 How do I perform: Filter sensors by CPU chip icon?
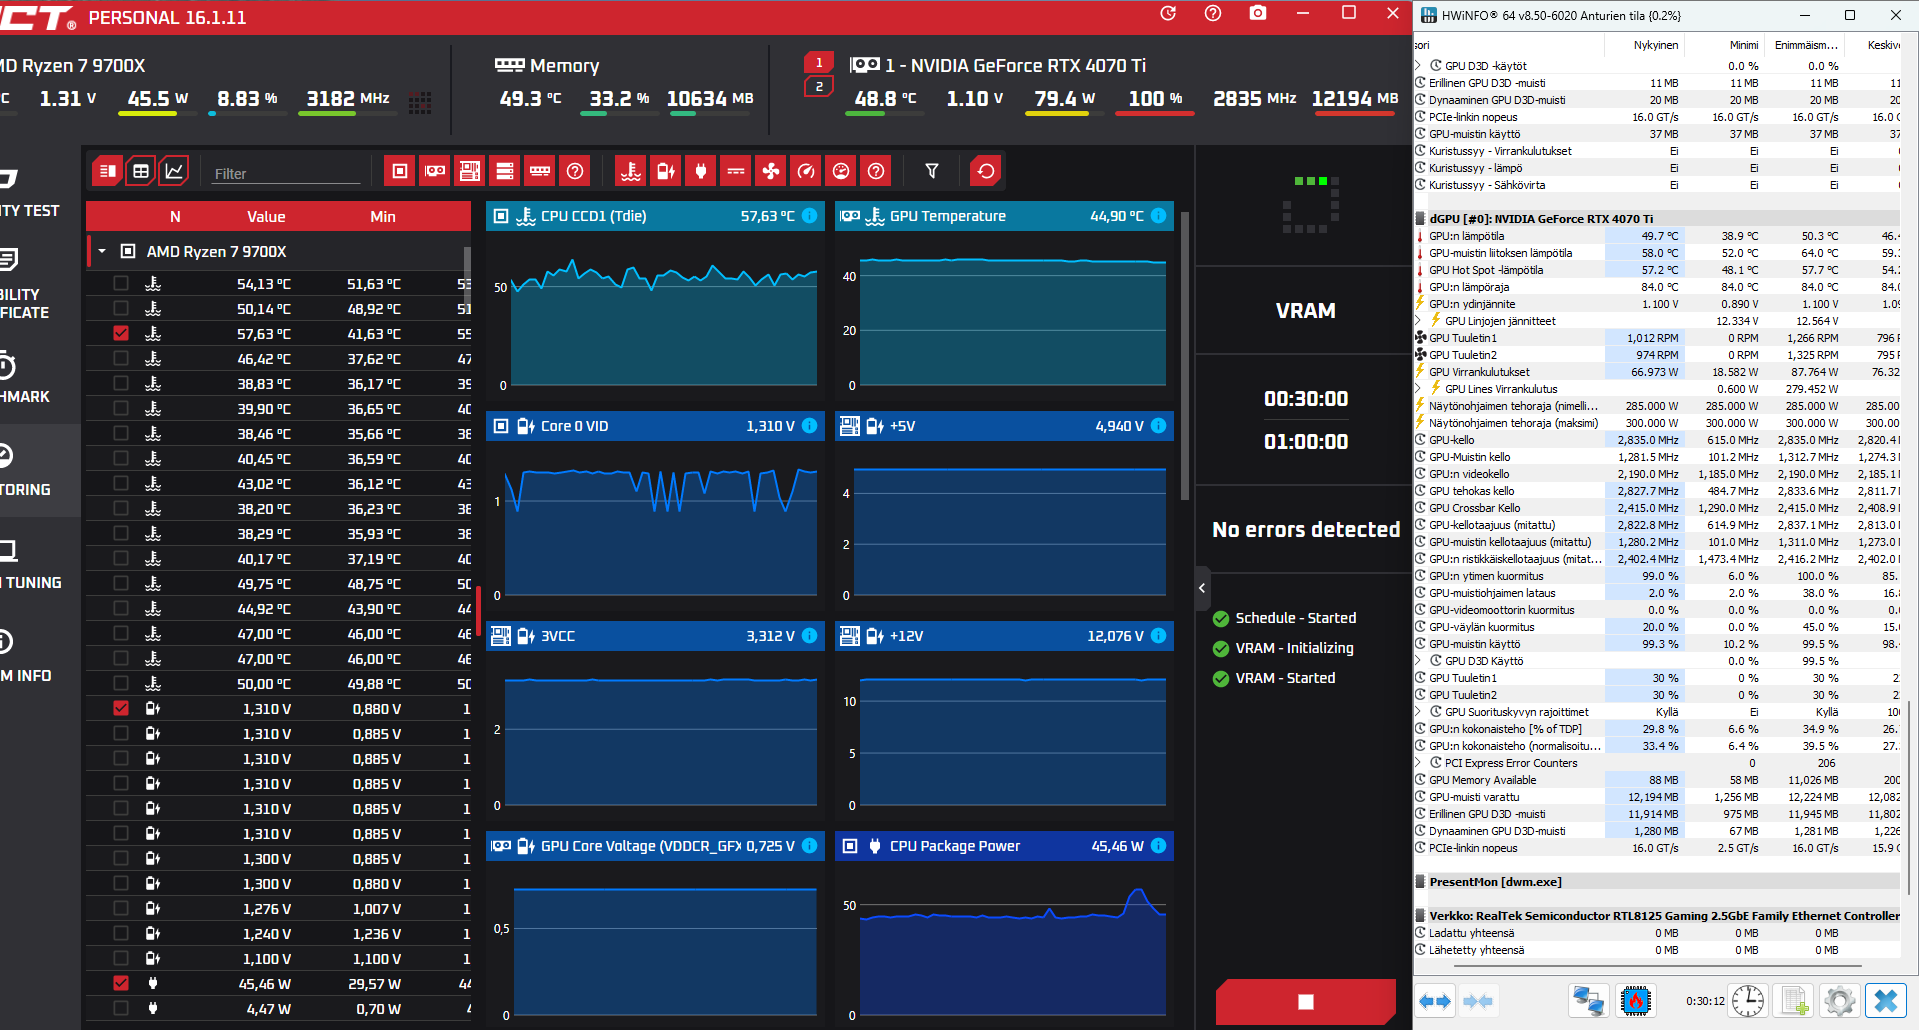400,171
